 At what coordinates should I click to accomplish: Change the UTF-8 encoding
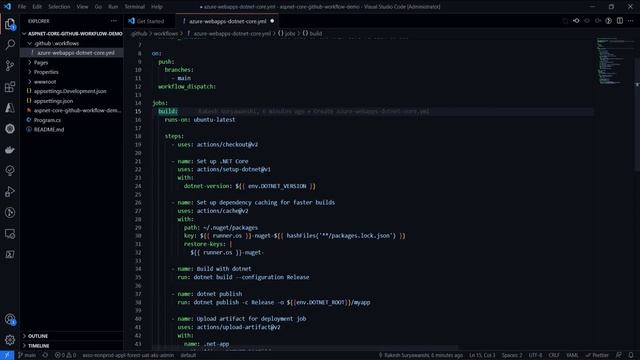click(536, 356)
